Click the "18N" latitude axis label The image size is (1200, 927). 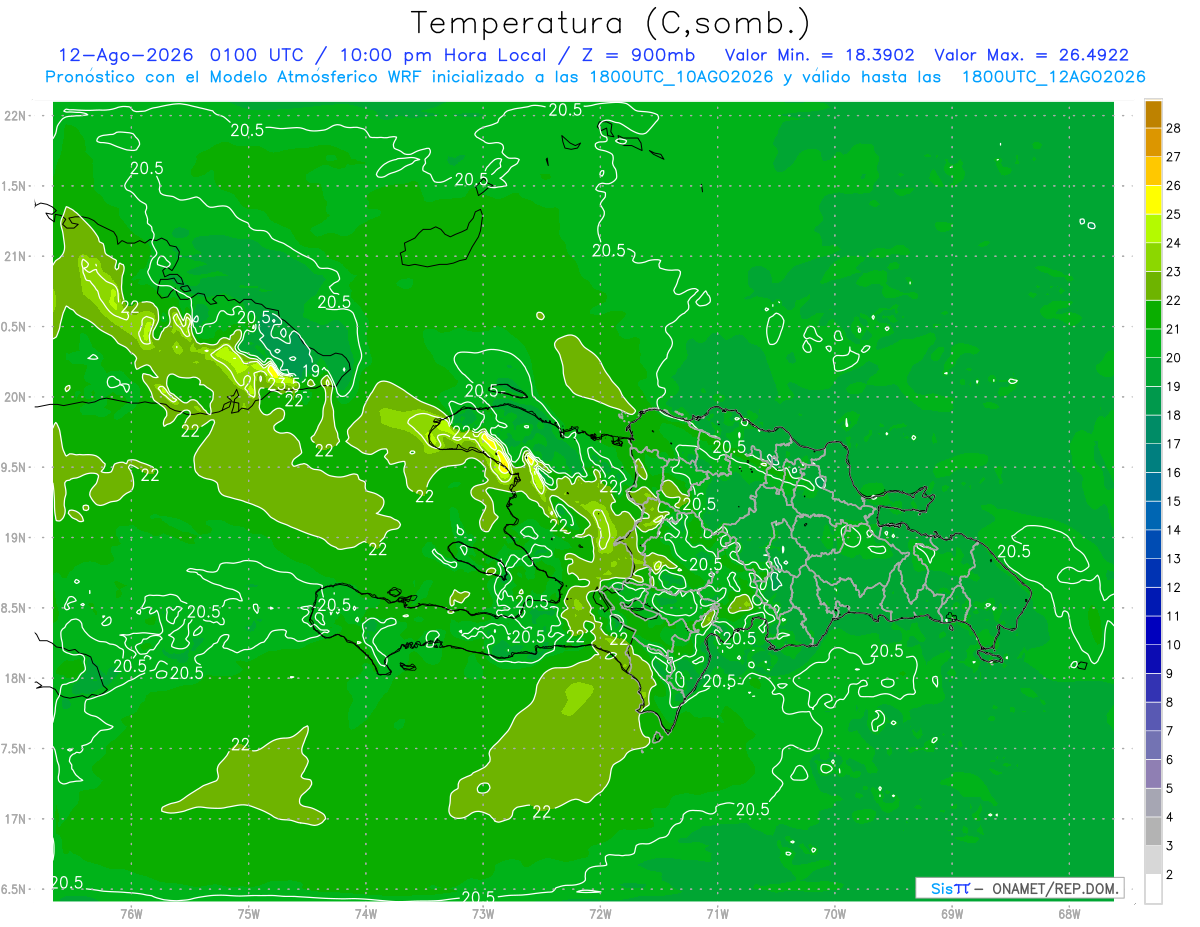pos(15,679)
